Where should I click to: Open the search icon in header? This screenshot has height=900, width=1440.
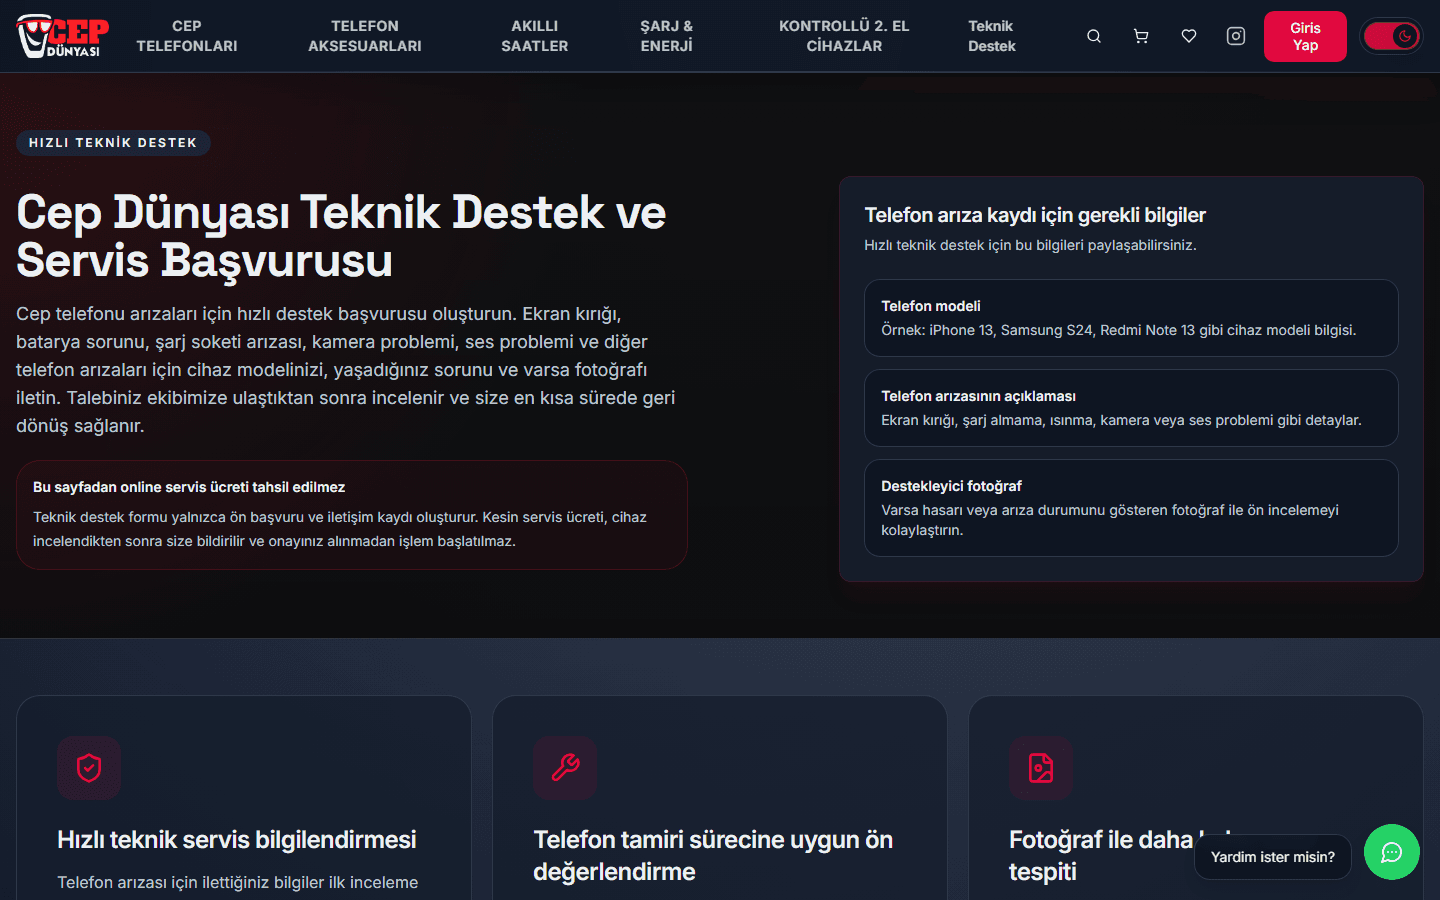[x=1094, y=36]
